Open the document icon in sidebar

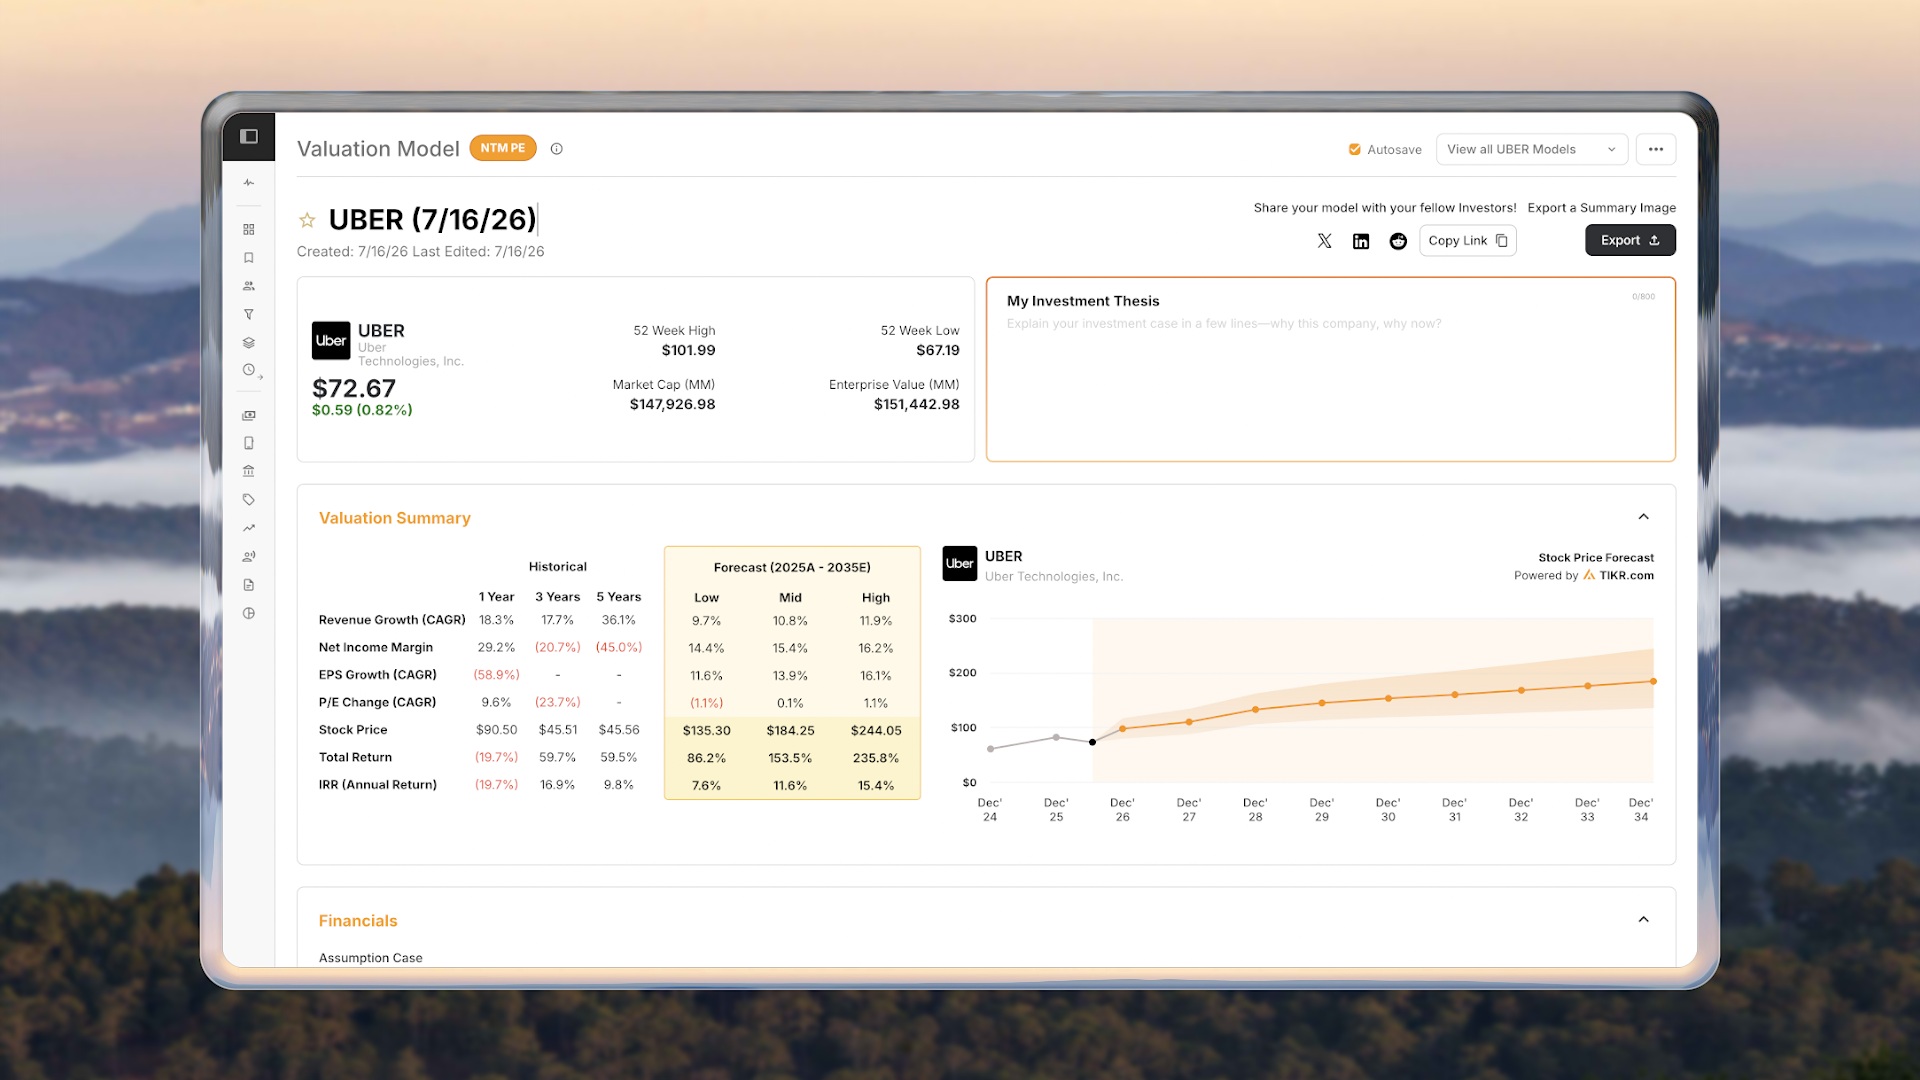tap(249, 585)
